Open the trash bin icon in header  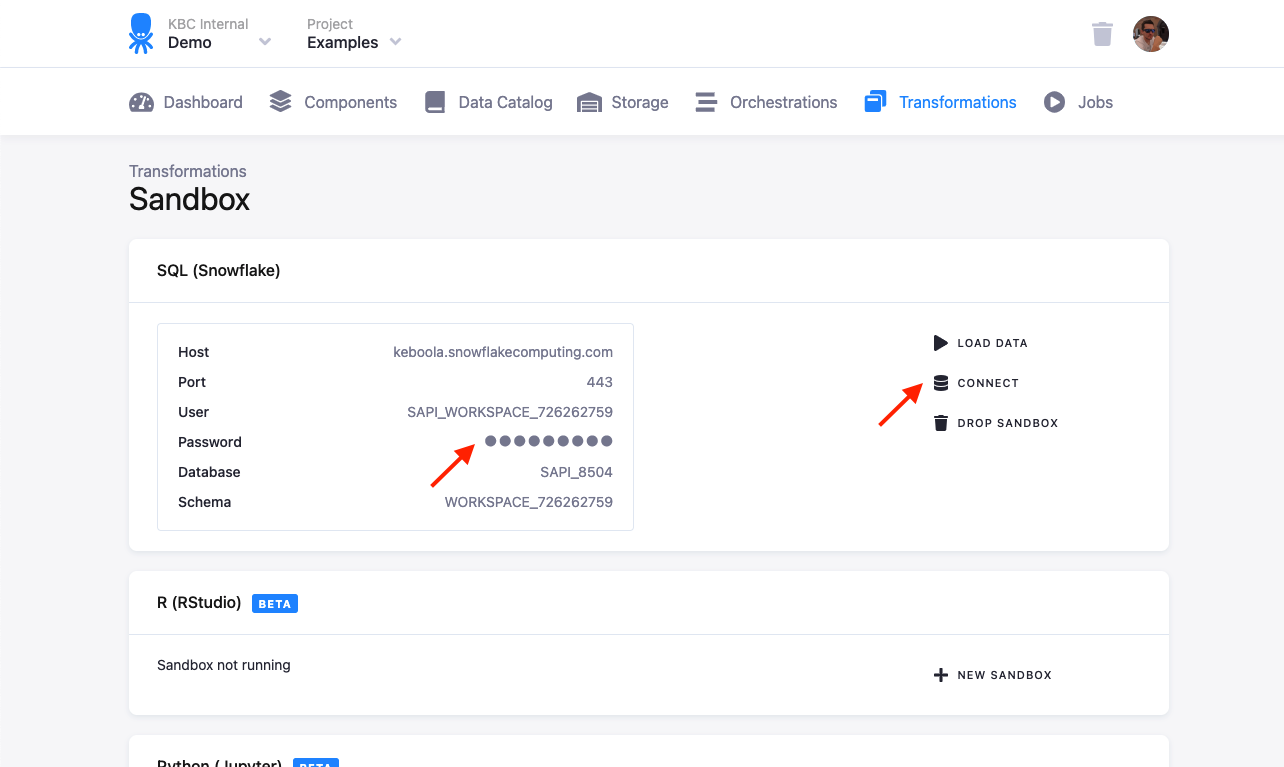(x=1102, y=34)
